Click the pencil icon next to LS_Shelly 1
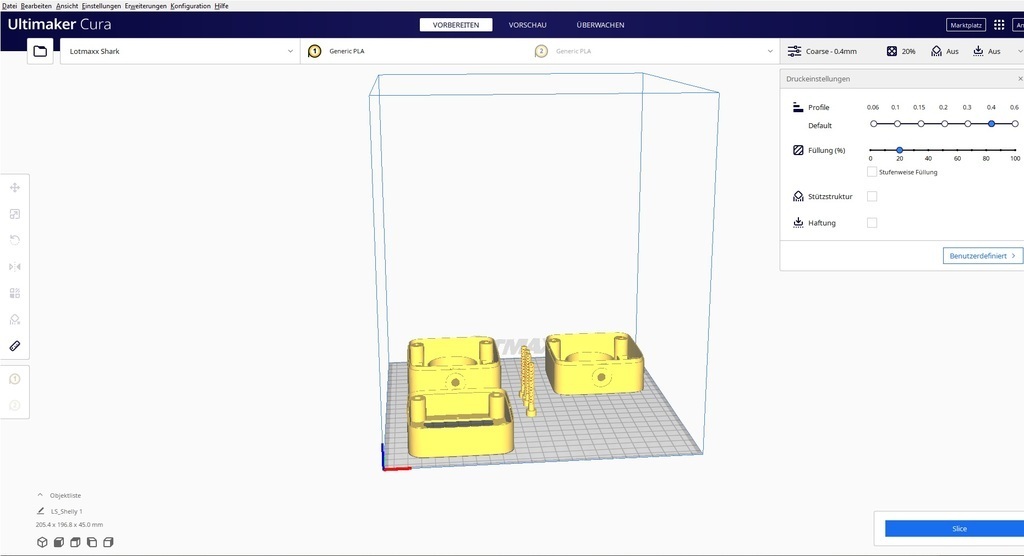1024x556 pixels. click(x=40, y=511)
